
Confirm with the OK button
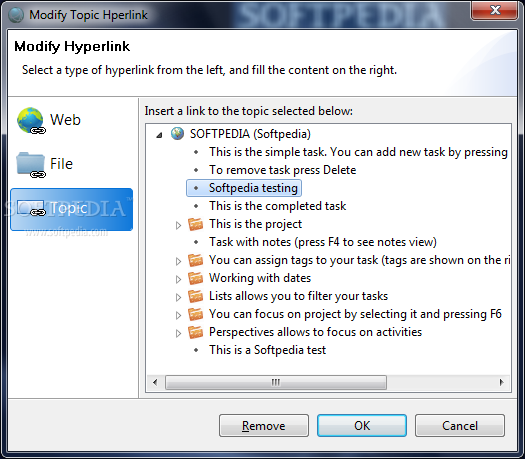(x=362, y=426)
